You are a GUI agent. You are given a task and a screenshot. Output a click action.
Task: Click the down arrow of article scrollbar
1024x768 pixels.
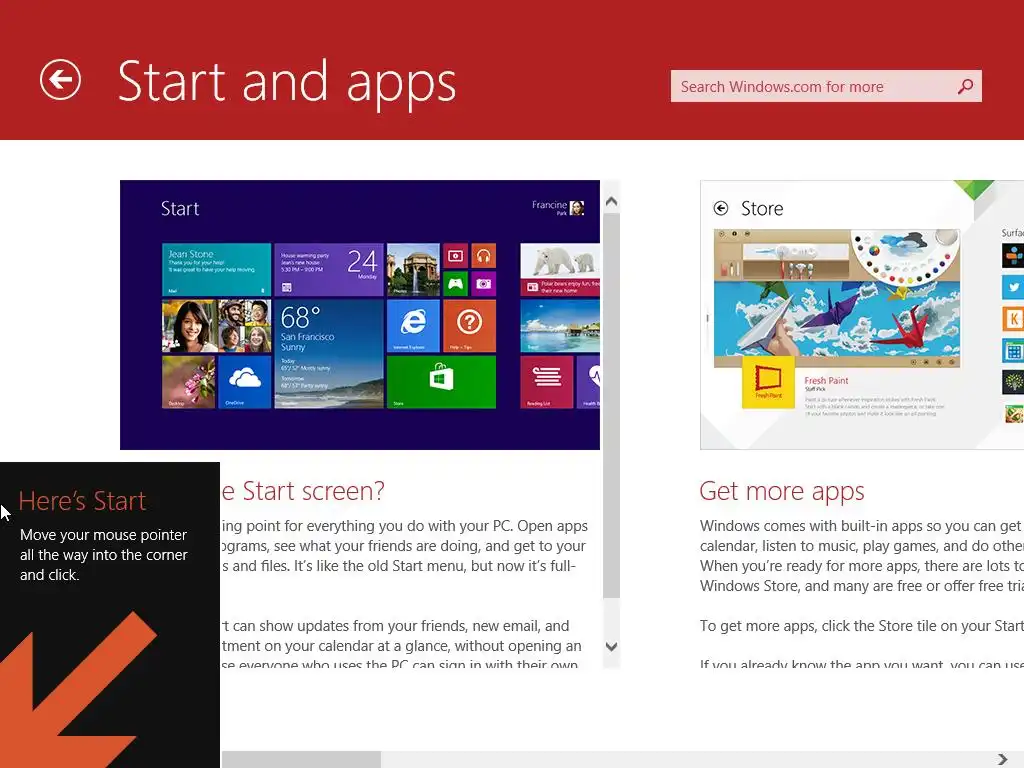[x=611, y=647]
